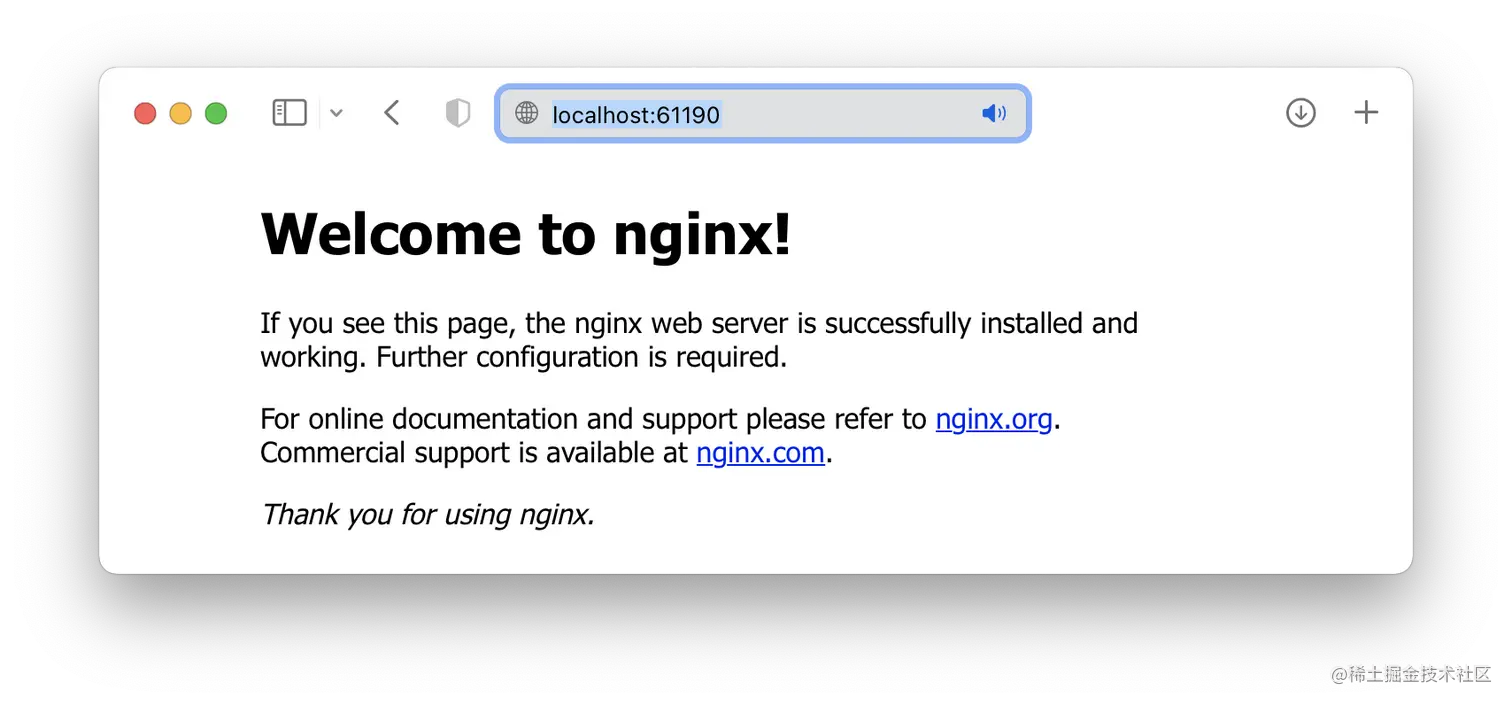The height and width of the screenshot is (705, 1512).
Task: Click the "Further configuration is required." sentence
Action: pos(582,357)
